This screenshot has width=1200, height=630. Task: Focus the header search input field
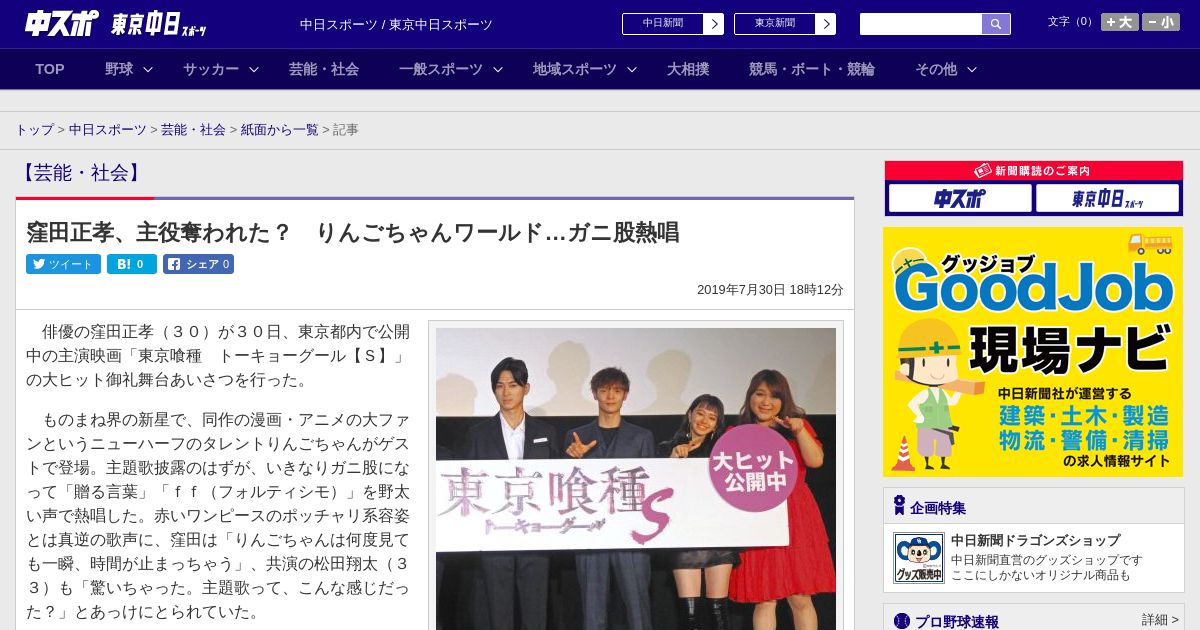(921, 24)
